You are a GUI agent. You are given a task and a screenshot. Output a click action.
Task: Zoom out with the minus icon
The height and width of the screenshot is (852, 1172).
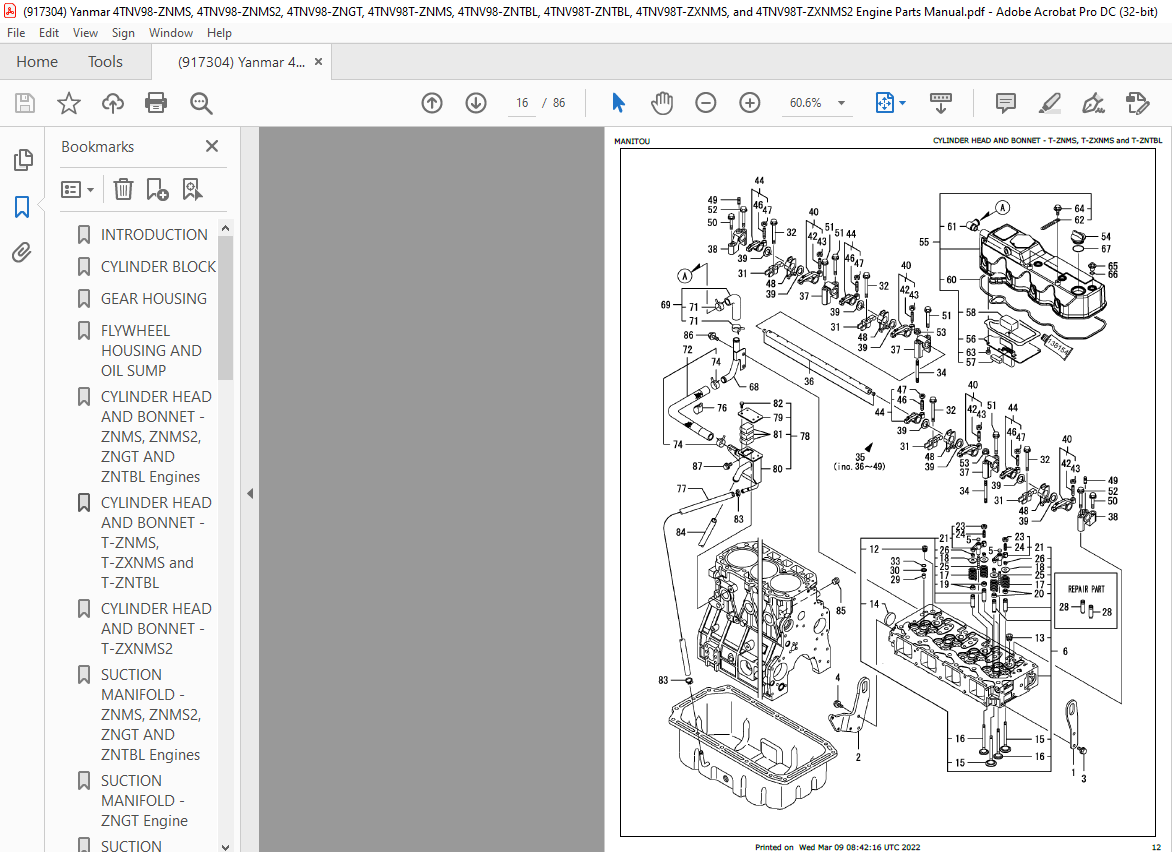pyautogui.click(x=706, y=103)
